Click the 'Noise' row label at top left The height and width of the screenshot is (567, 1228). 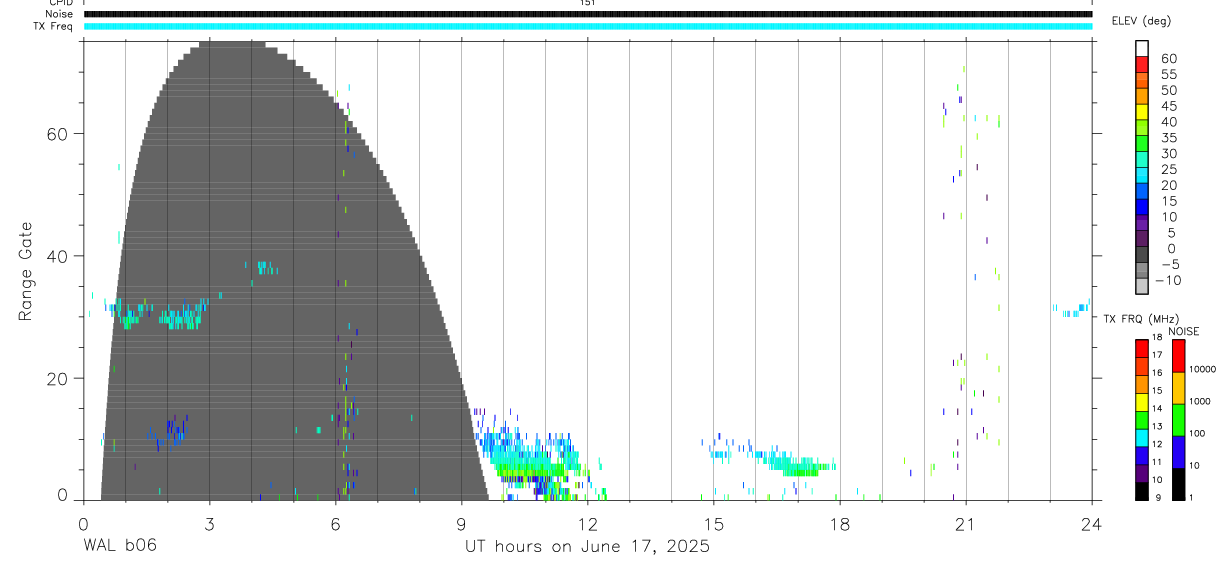(x=59, y=14)
